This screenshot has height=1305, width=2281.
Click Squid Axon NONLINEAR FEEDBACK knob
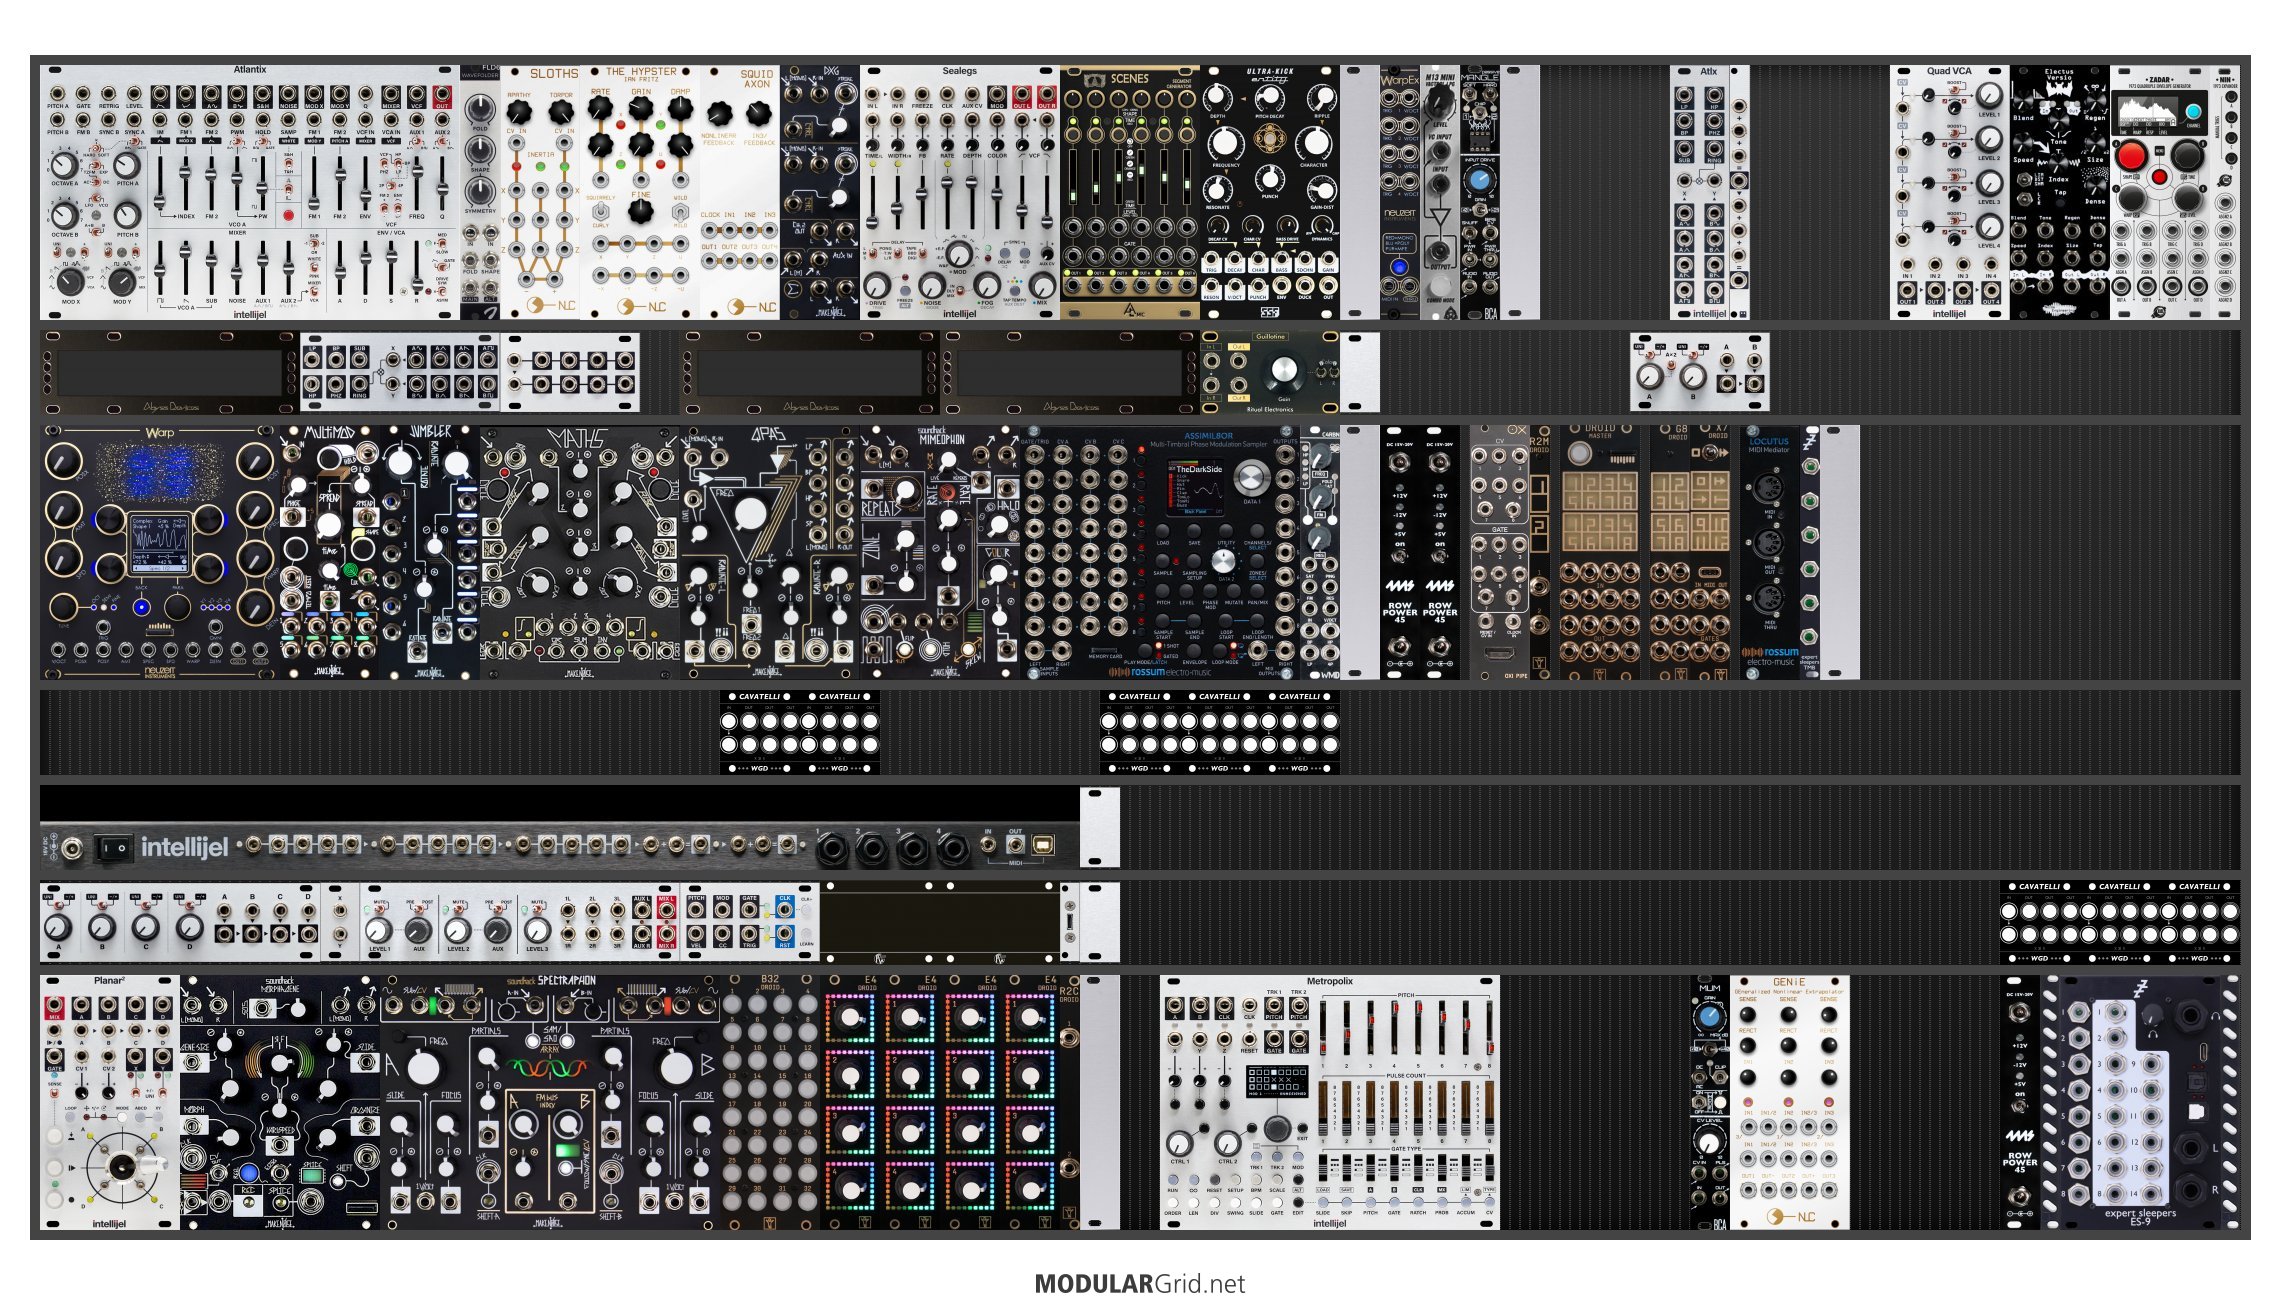pos(719,114)
